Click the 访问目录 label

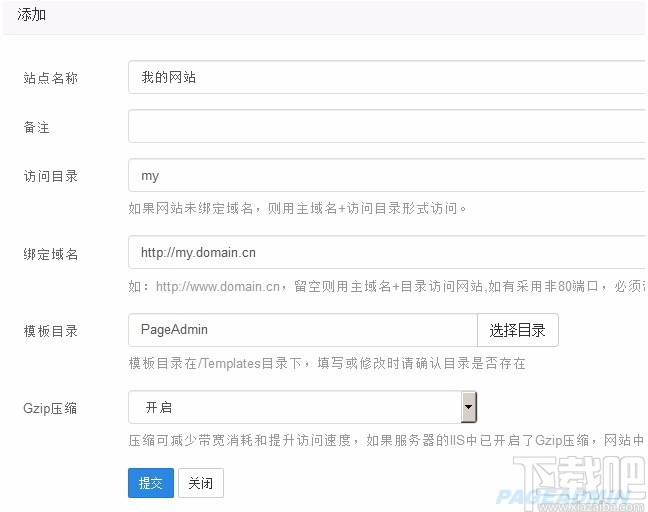(x=50, y=176)
